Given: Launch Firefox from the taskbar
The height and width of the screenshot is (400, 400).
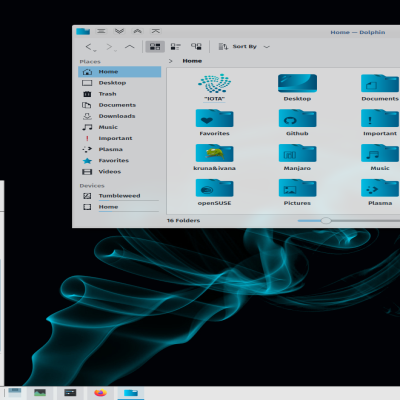Looking at the screenshot, I should [100, 393].
